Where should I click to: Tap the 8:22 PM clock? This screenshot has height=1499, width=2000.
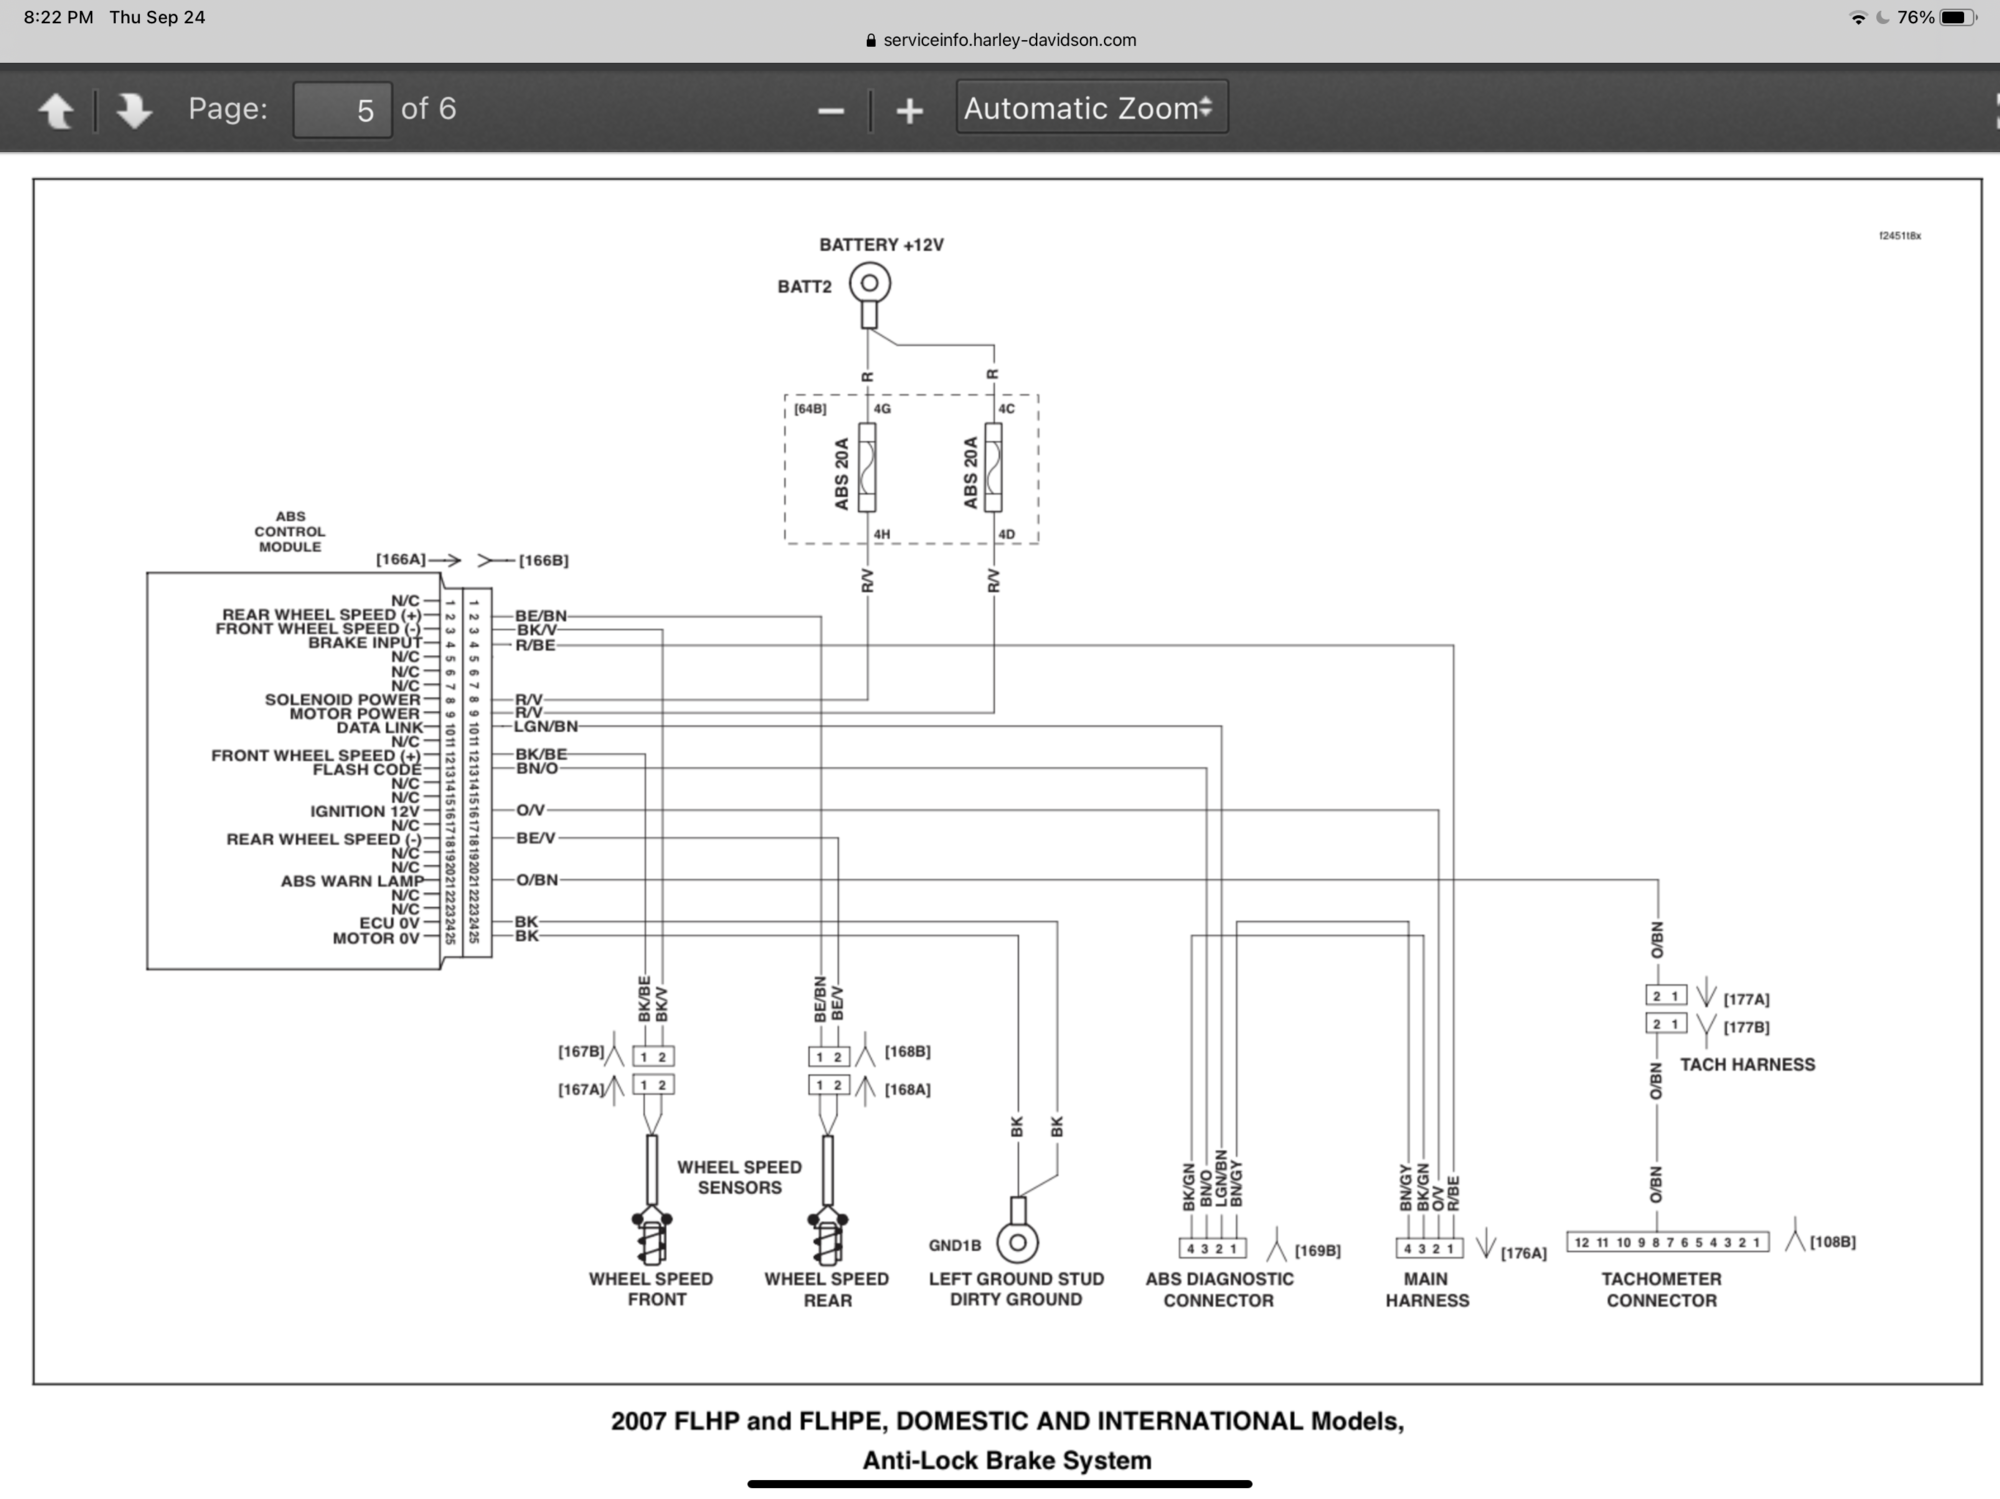click(x=58, y=17)
